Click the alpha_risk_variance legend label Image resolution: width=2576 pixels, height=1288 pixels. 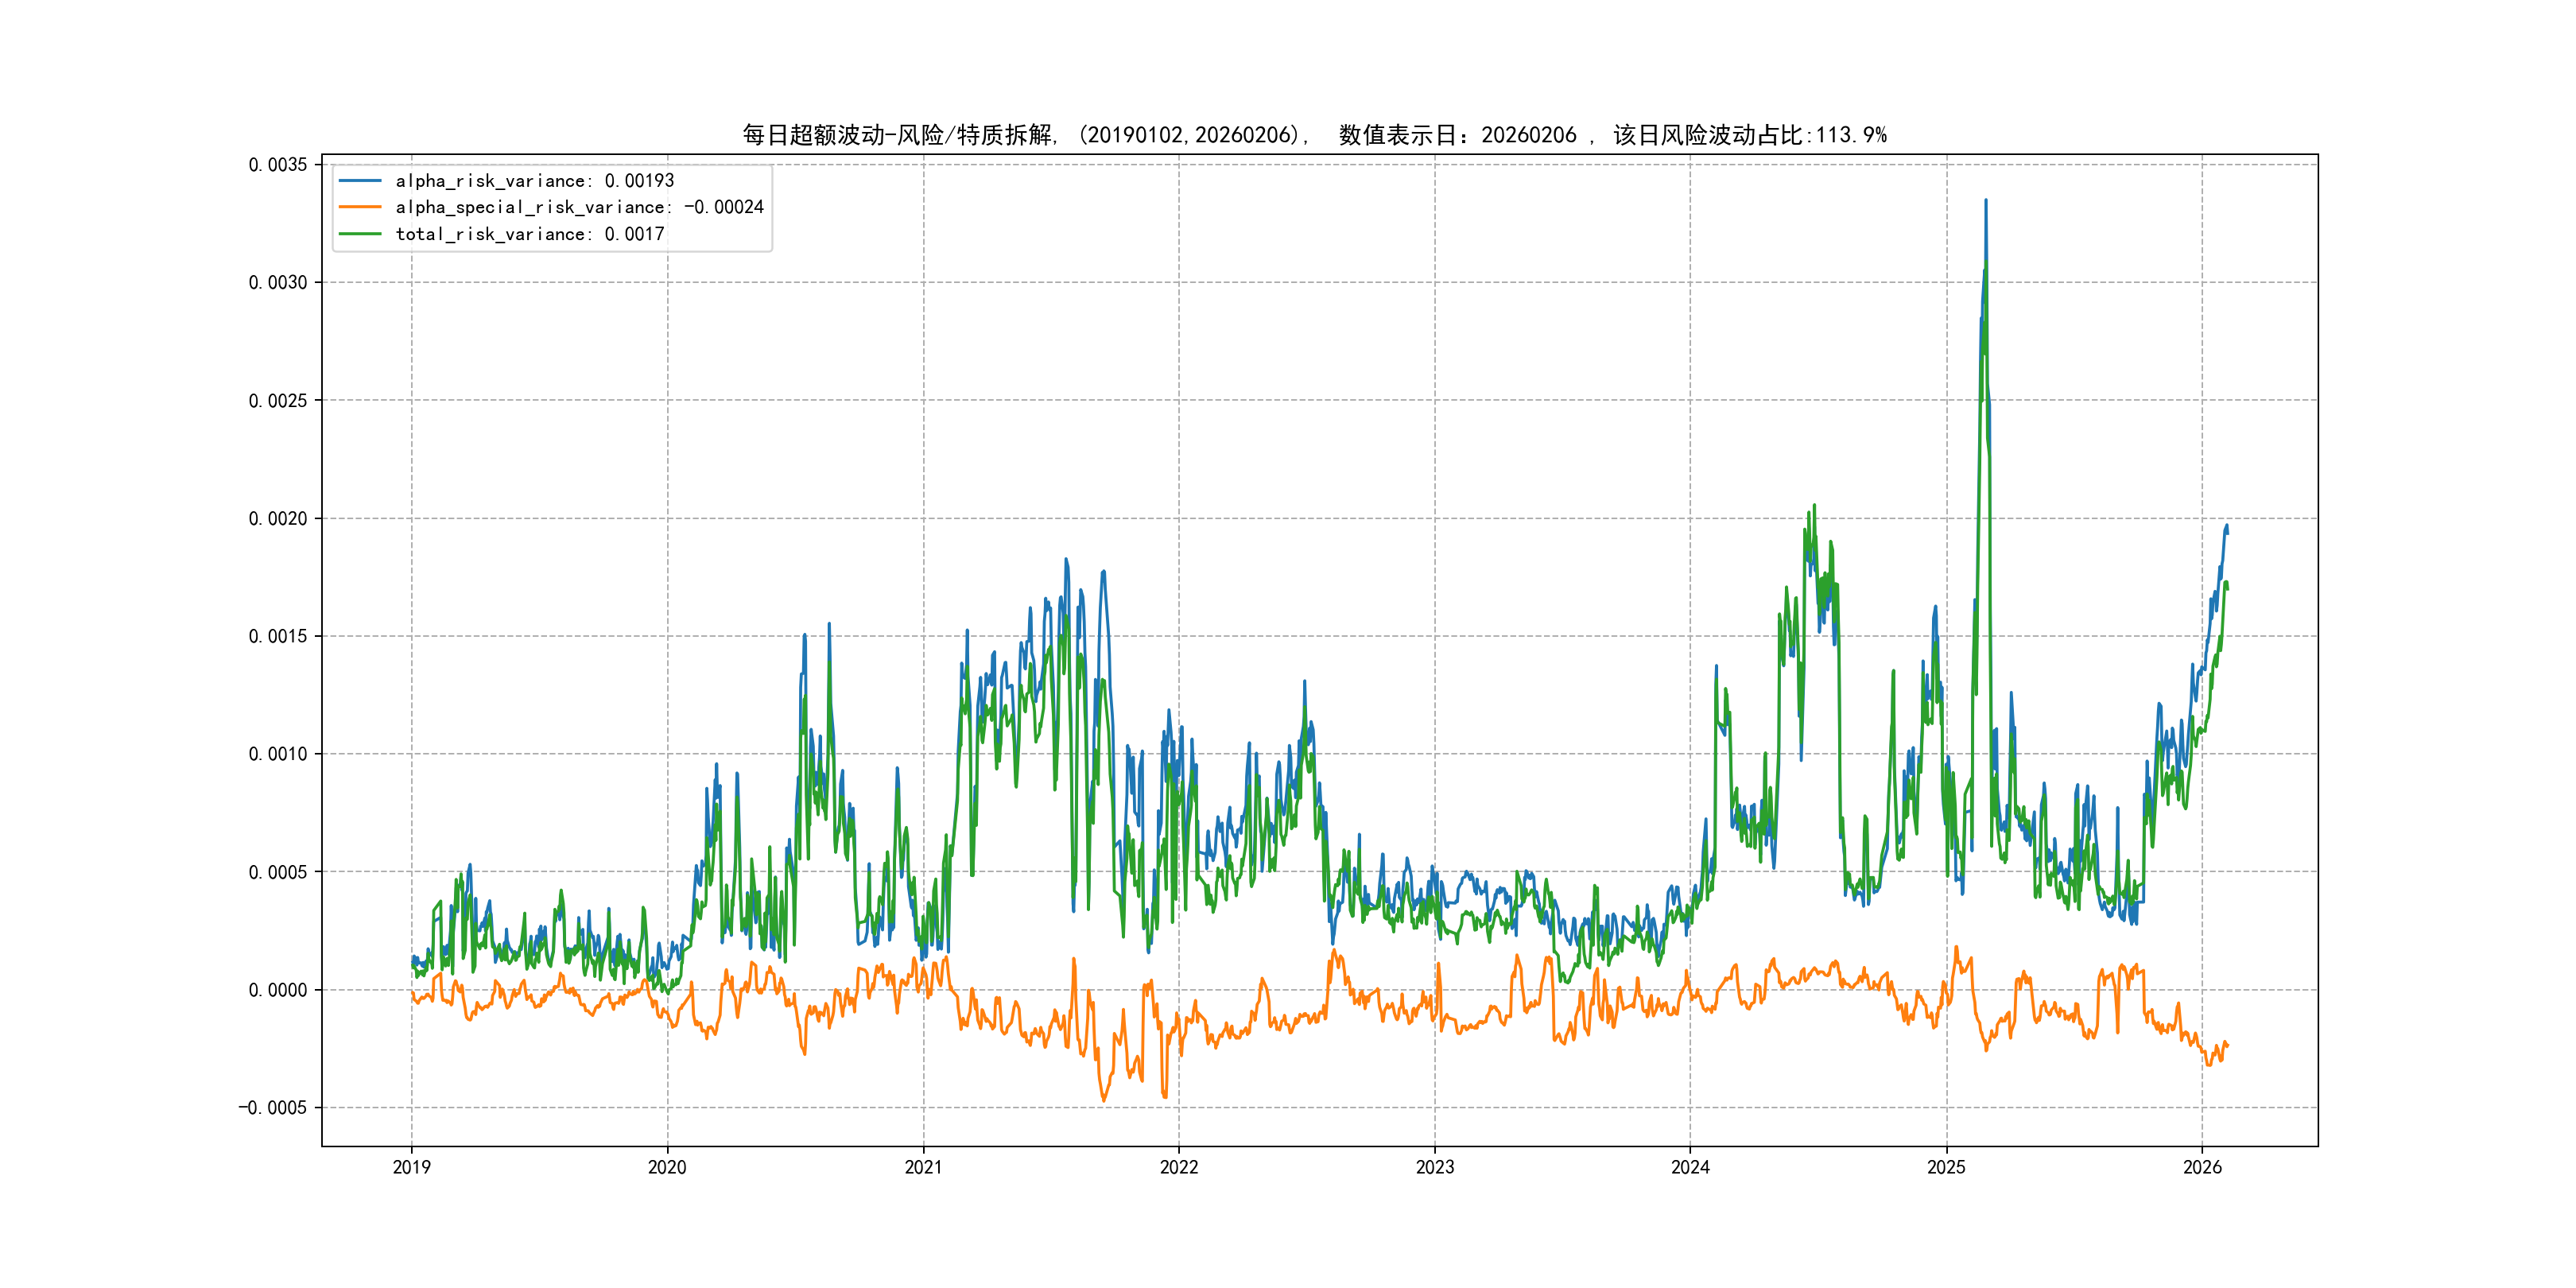pyautogui.click(x=534, y=181)
